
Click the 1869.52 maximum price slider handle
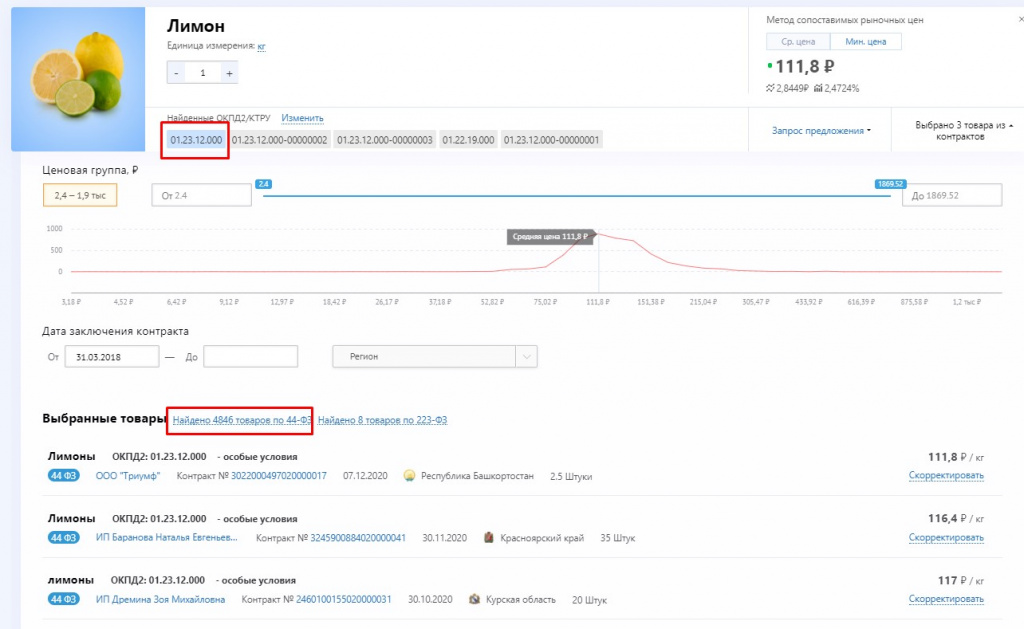click(x=890, y=185)
